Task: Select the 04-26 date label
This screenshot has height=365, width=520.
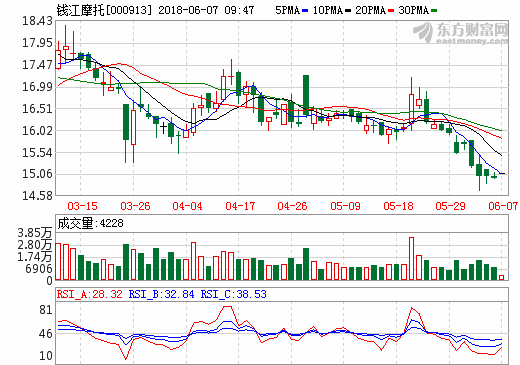Action: click(292, 206)
